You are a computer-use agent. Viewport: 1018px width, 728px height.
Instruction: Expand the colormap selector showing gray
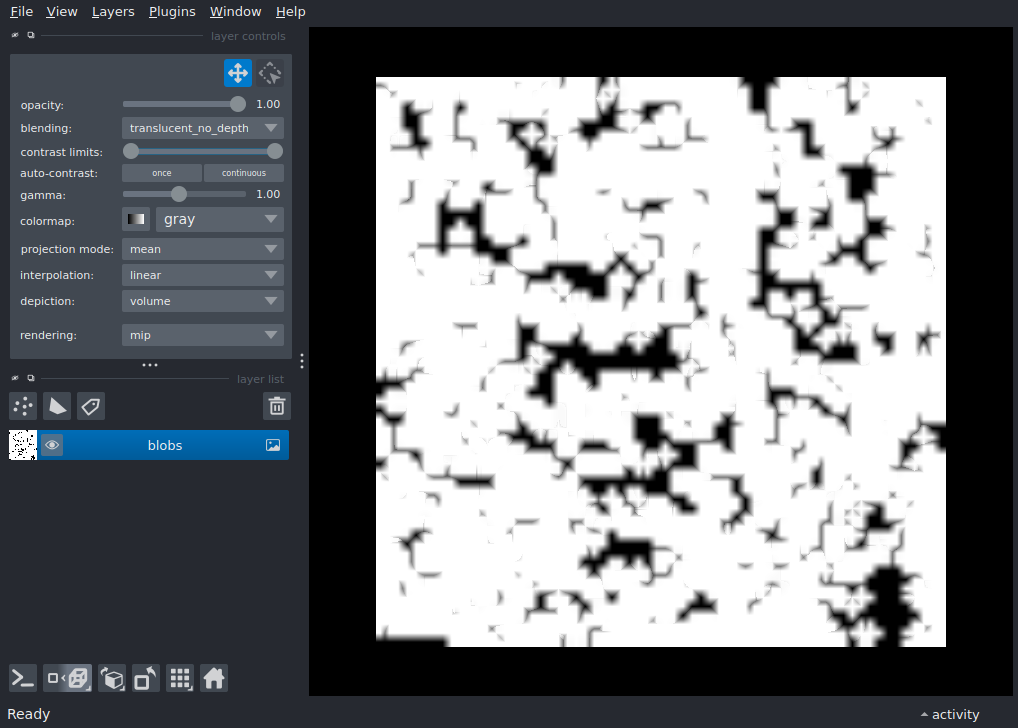click(x=219, y=218)
